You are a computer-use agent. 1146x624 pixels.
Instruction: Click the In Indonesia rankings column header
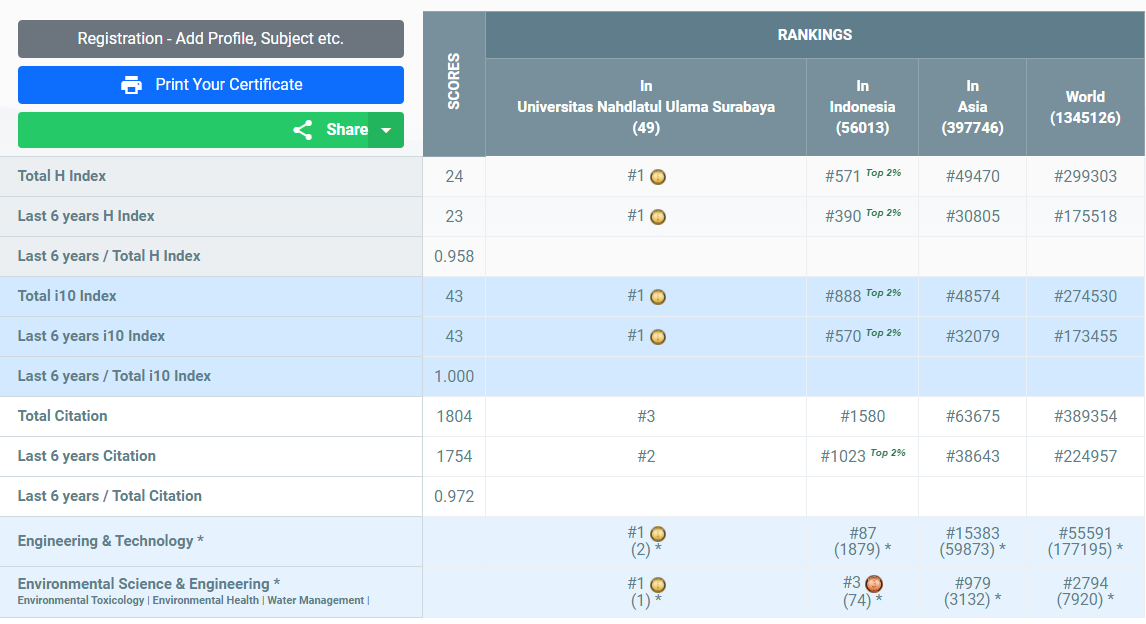(x=862, y=107)
